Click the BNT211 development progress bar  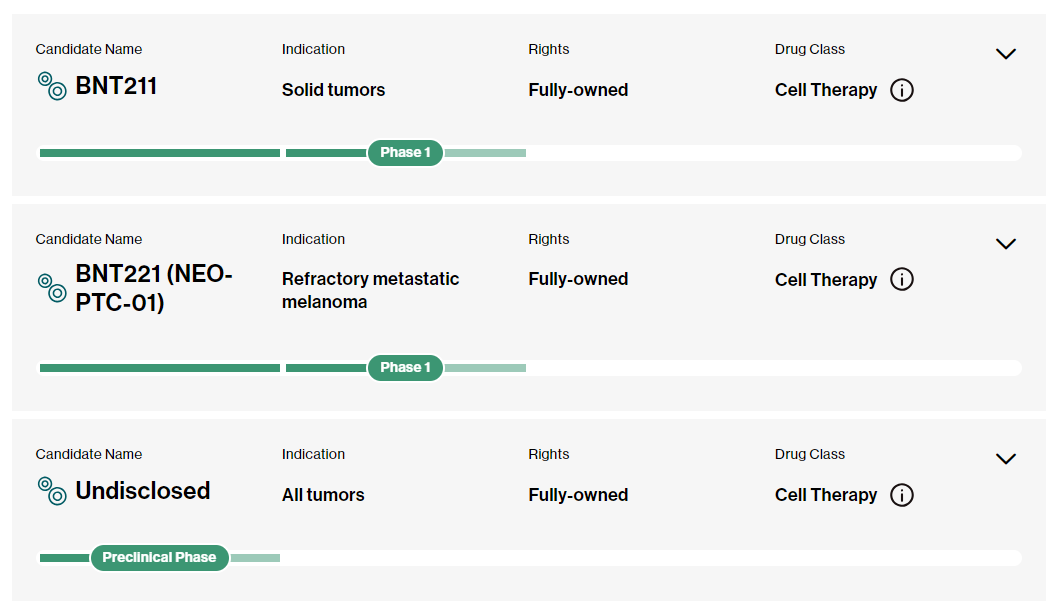tap(160, 152)
